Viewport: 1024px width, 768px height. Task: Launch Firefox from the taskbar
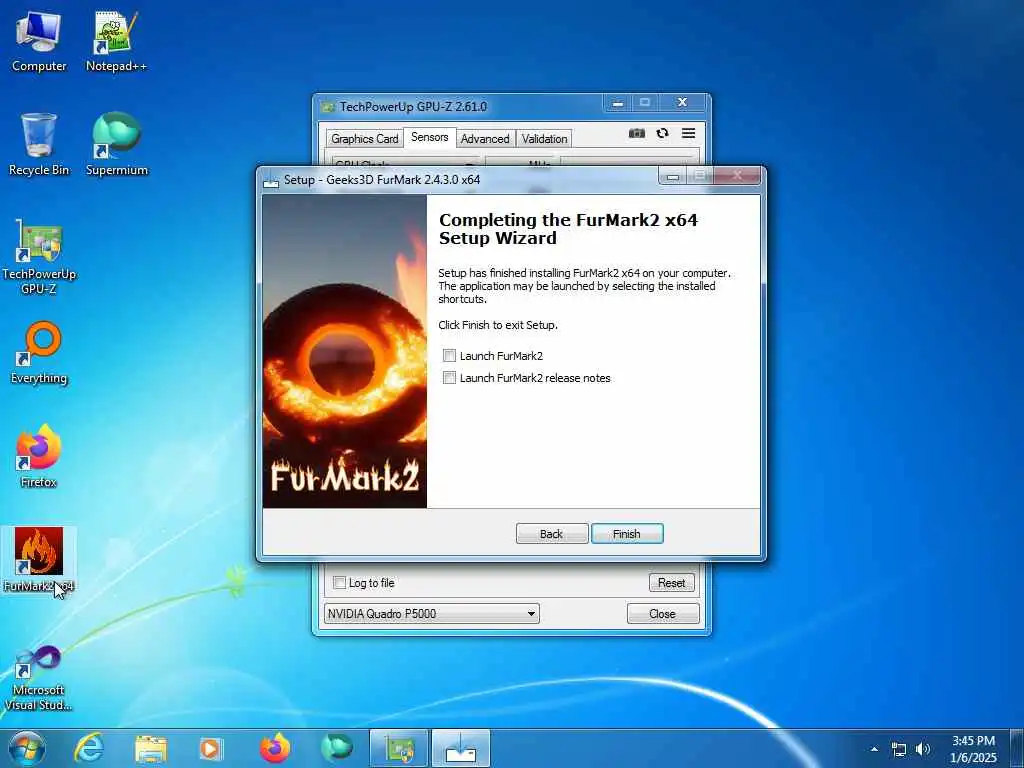(x=275, y=748)
